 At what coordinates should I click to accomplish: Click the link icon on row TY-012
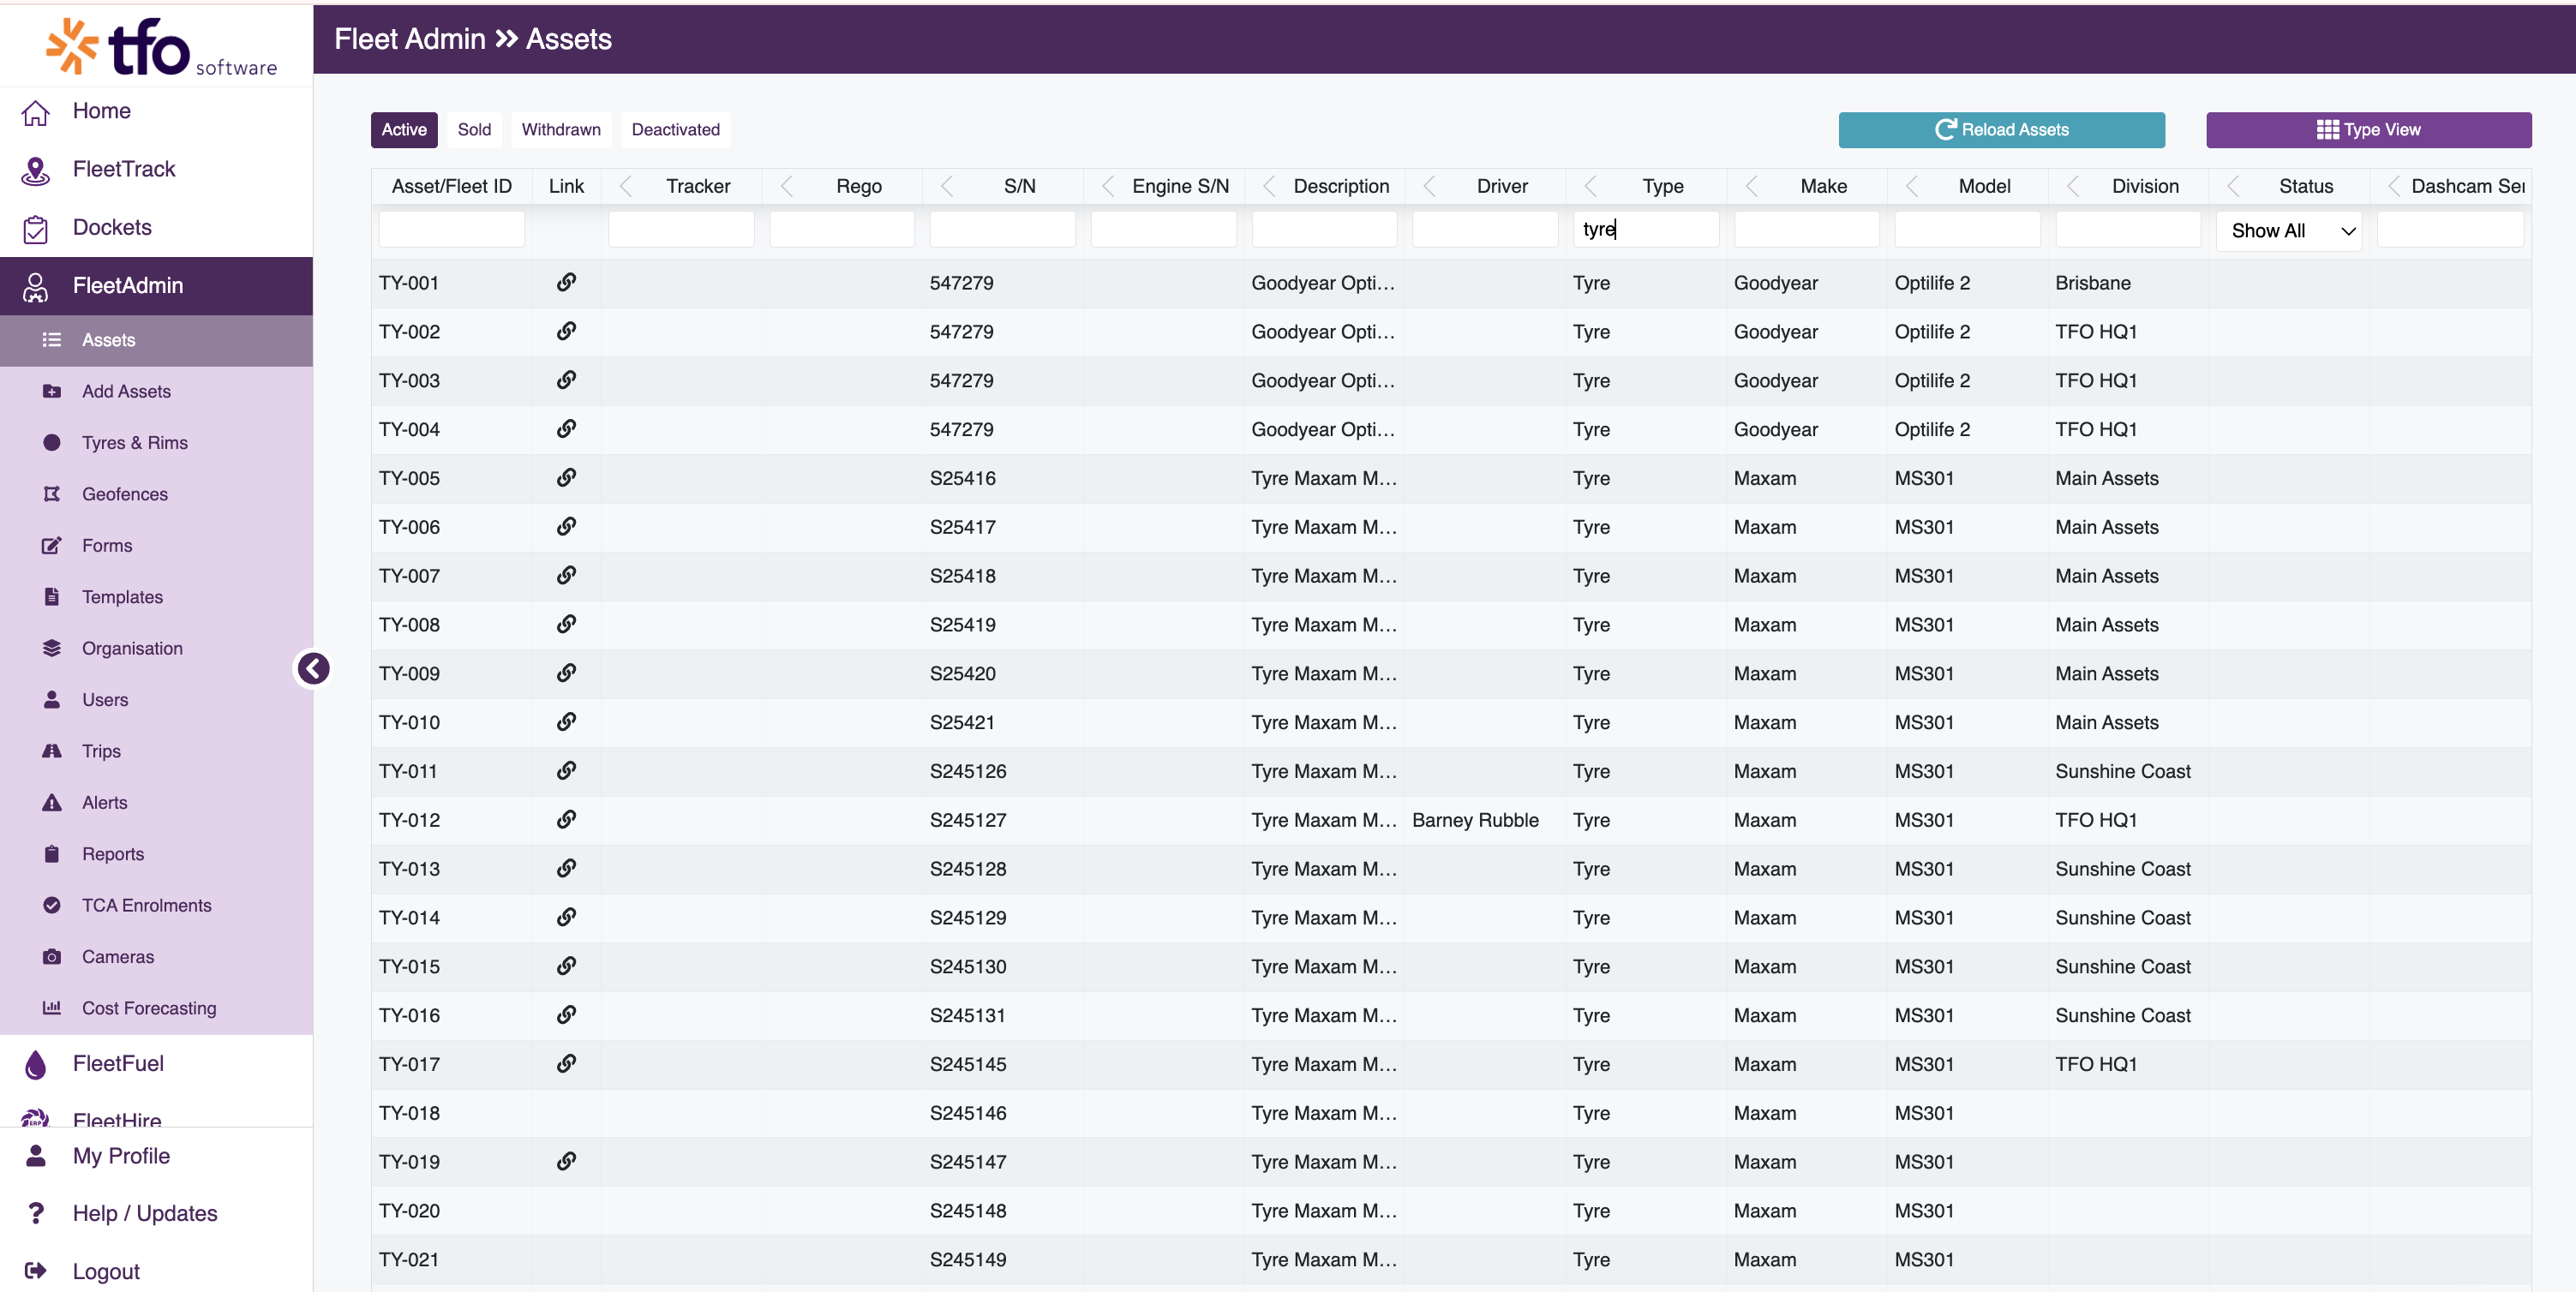pyautogui.click(x=566, y=819)
